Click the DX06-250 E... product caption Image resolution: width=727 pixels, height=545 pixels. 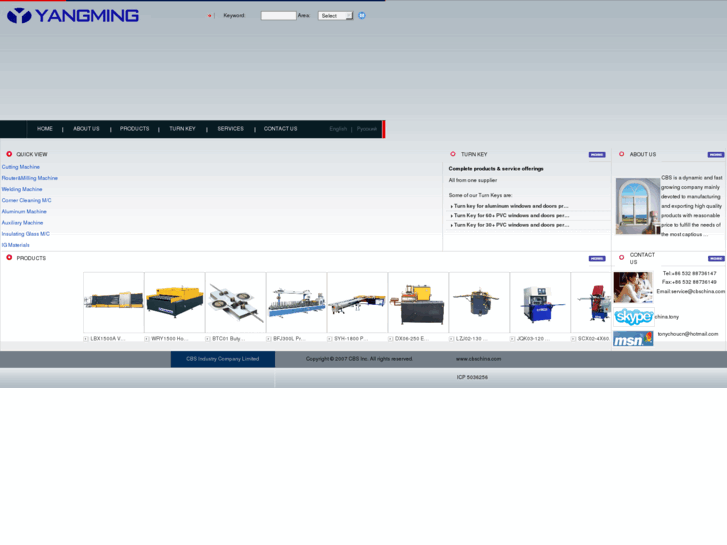click(412, 339)
